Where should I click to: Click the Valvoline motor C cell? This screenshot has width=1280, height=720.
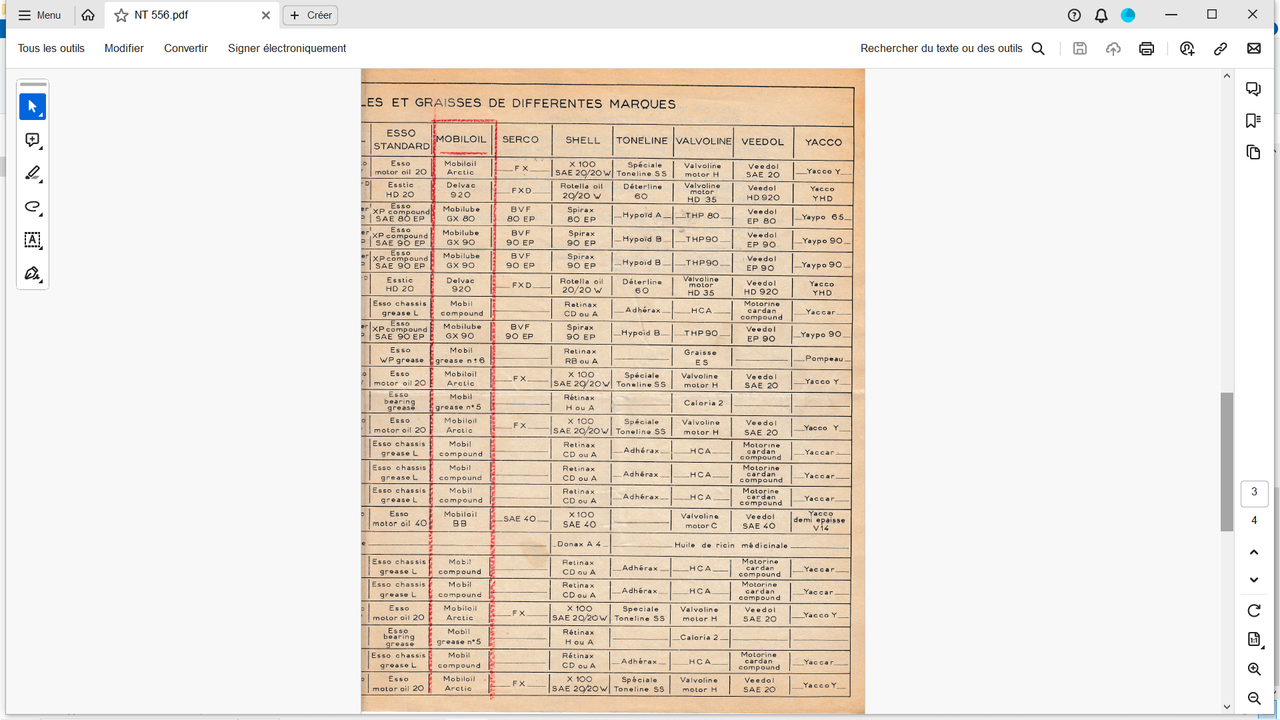(x=700, y=520)
